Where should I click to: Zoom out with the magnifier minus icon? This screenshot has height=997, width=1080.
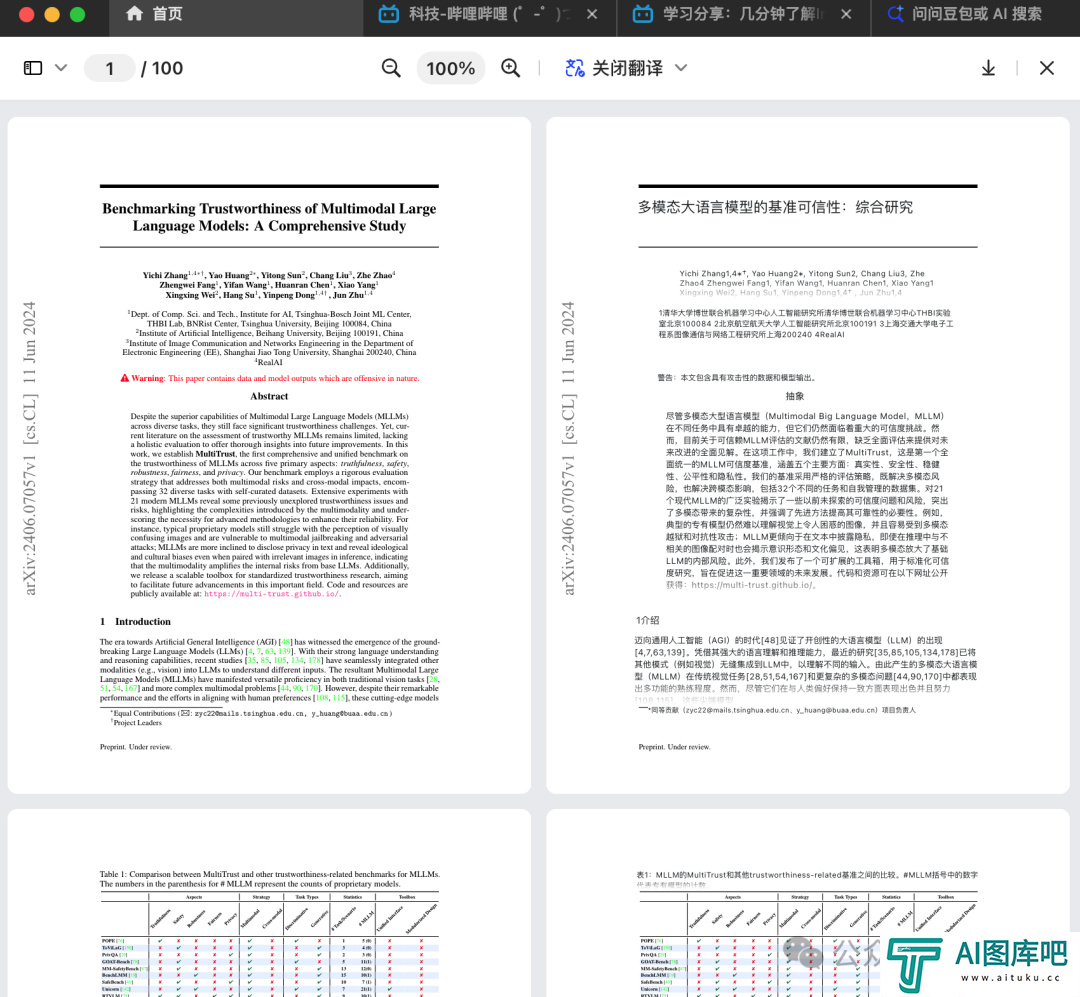[x=391, y=68]
